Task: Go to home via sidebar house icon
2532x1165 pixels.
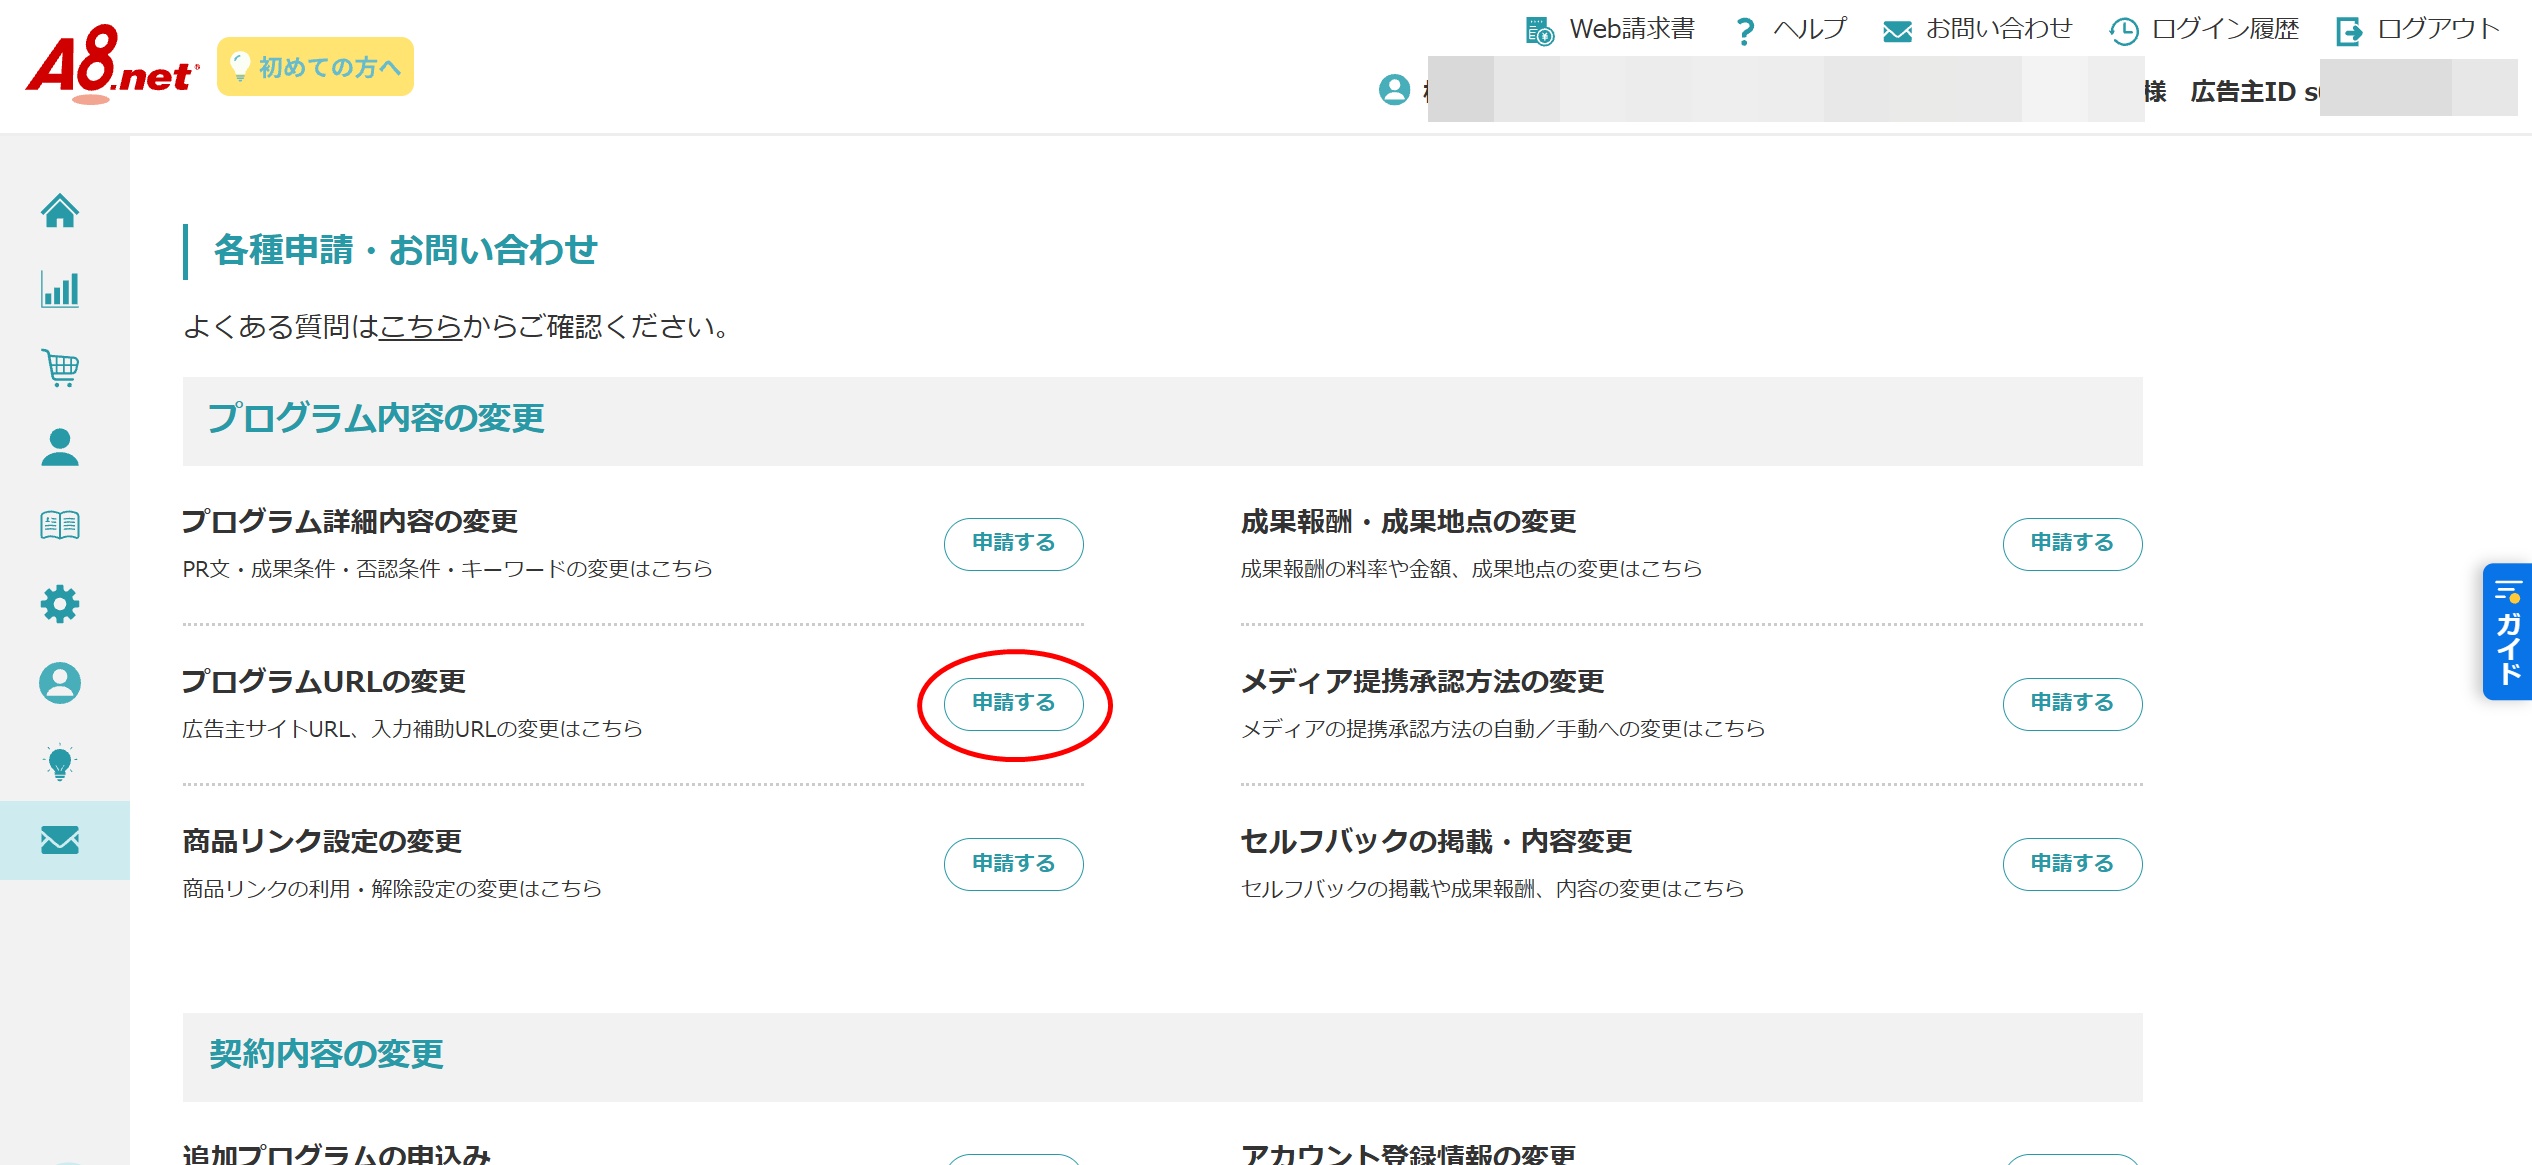Action: pos(60,211)
